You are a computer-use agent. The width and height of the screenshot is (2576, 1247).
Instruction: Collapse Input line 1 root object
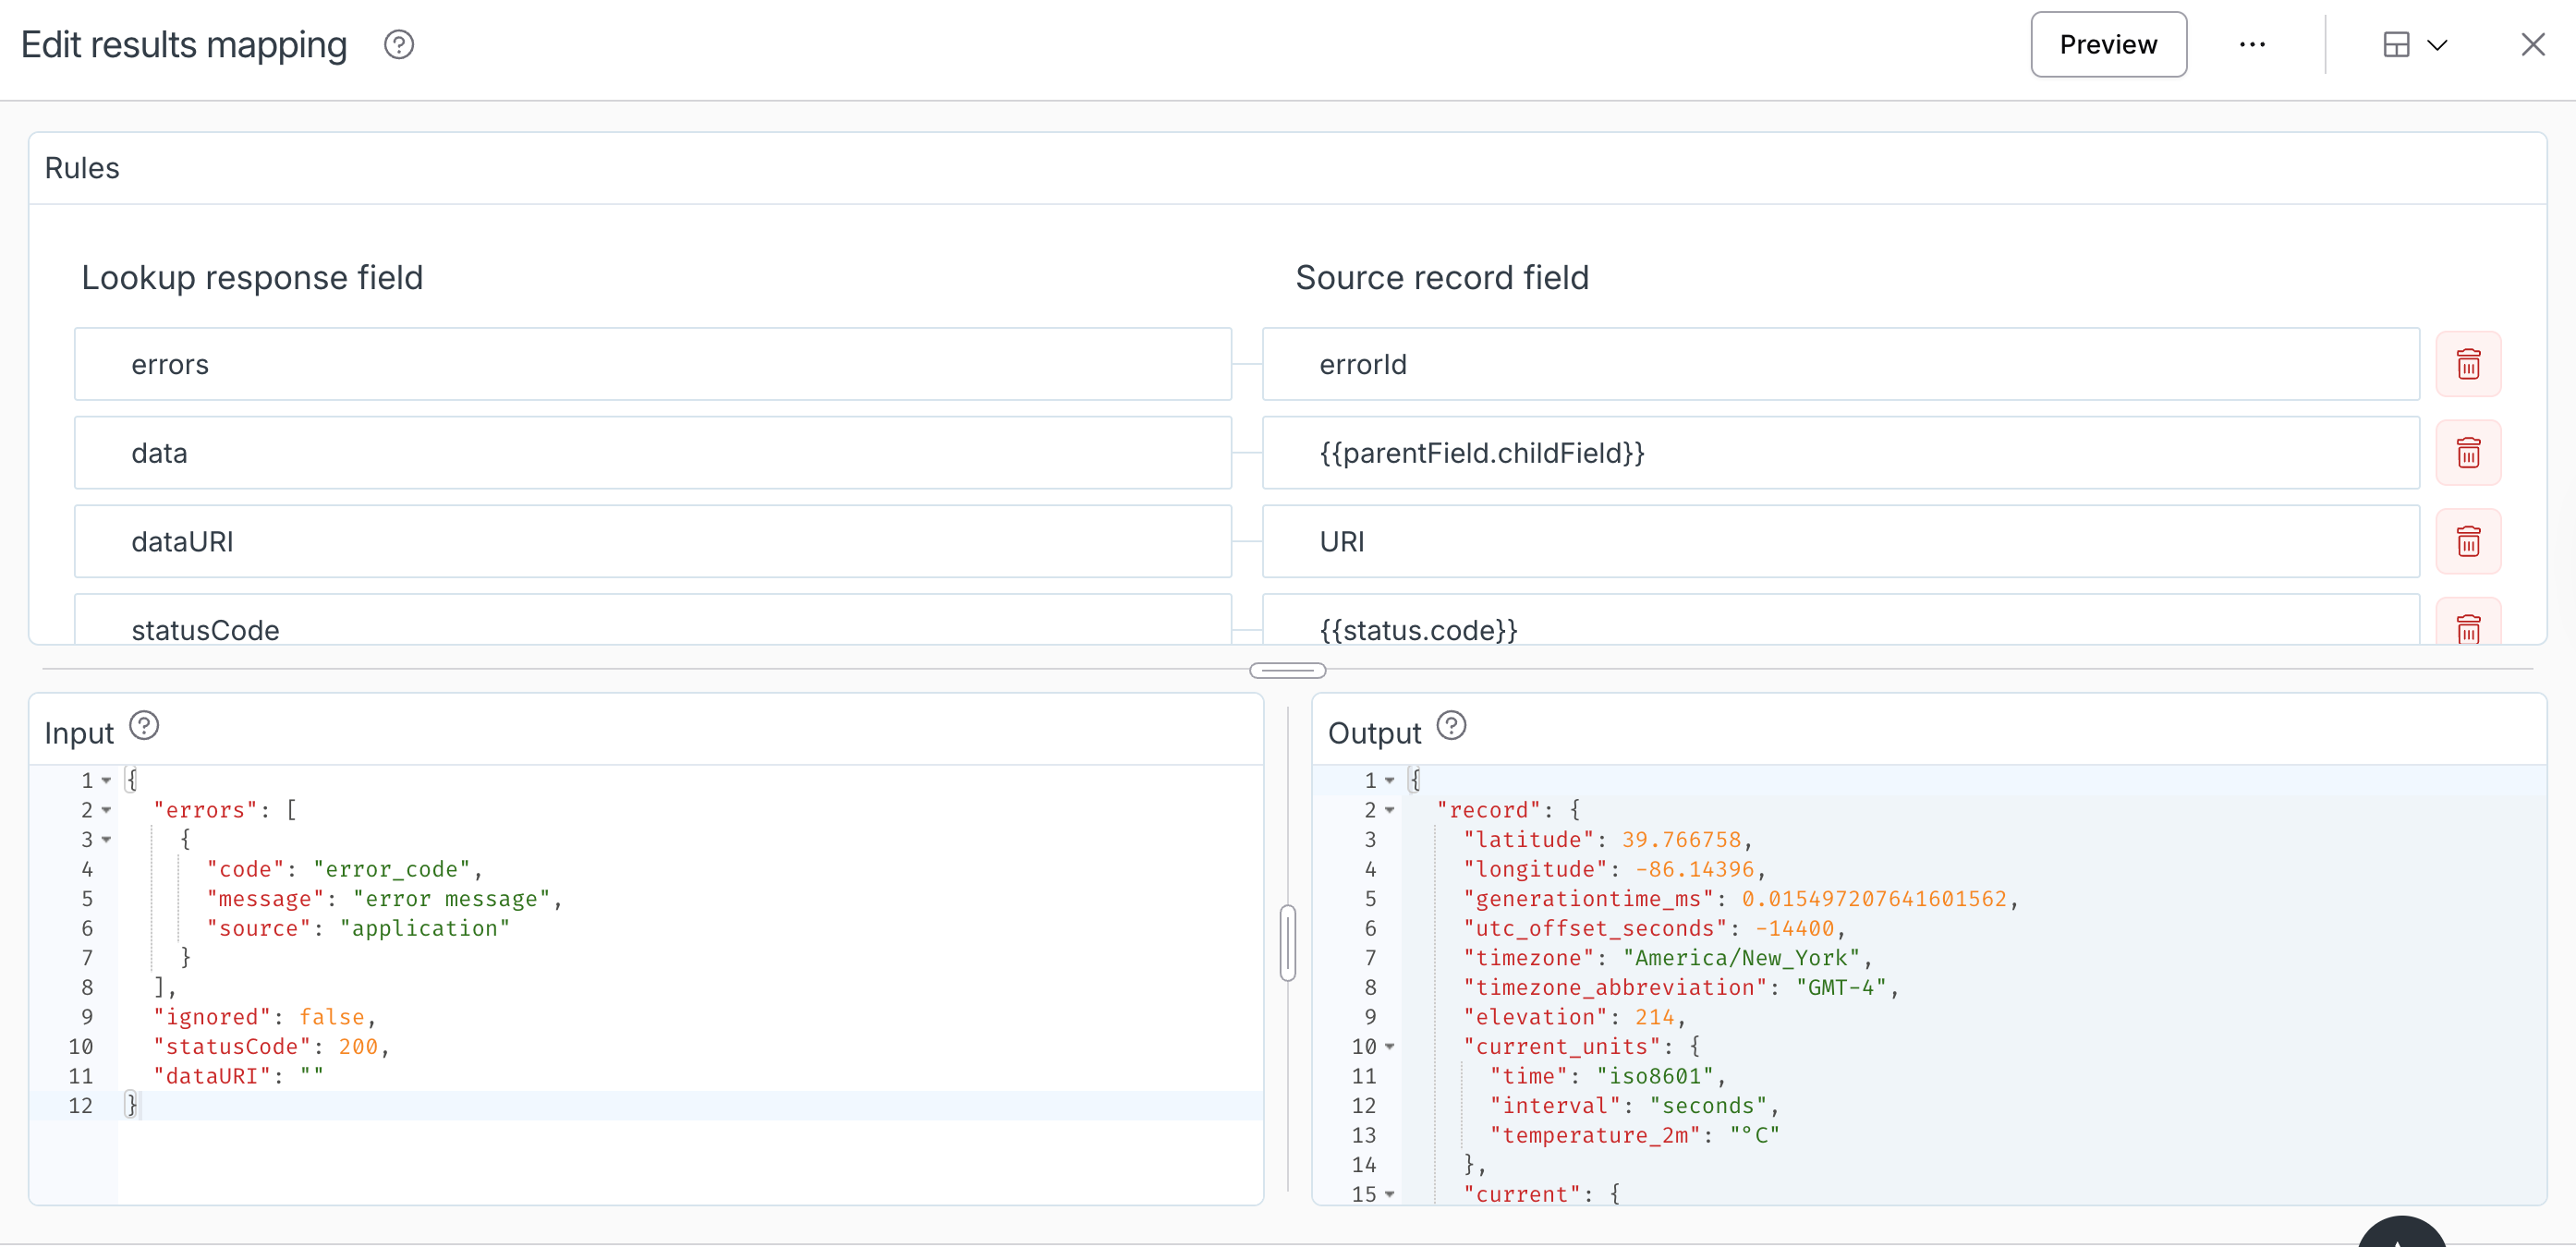coord(106,781)
